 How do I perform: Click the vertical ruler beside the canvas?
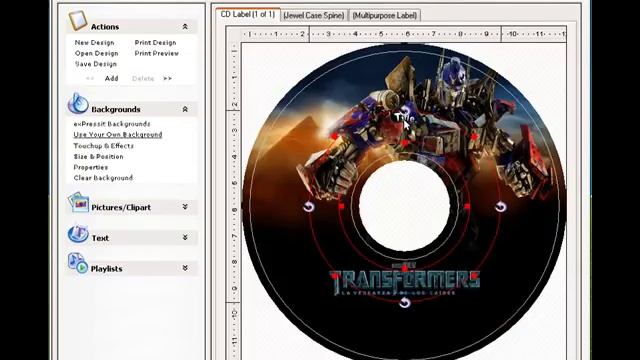click(234, 200)
